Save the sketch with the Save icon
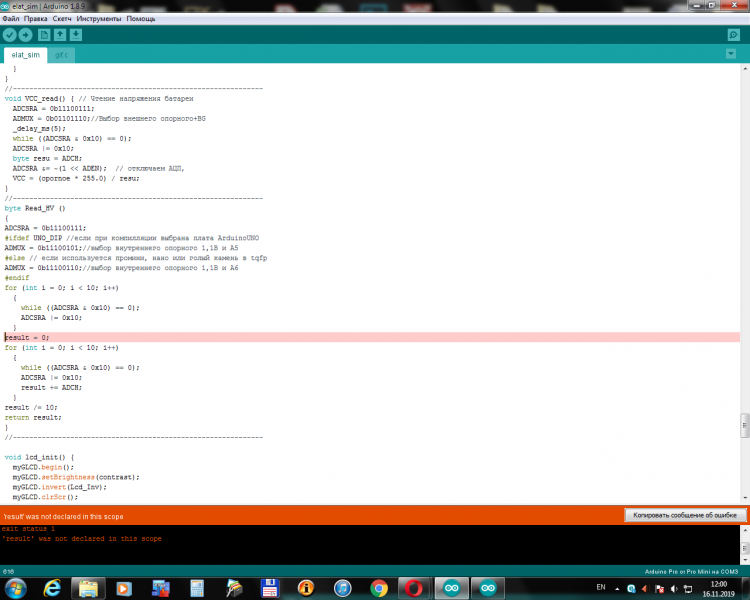The width and height of the screenshot is (750, 600). [x=76, y=35]
